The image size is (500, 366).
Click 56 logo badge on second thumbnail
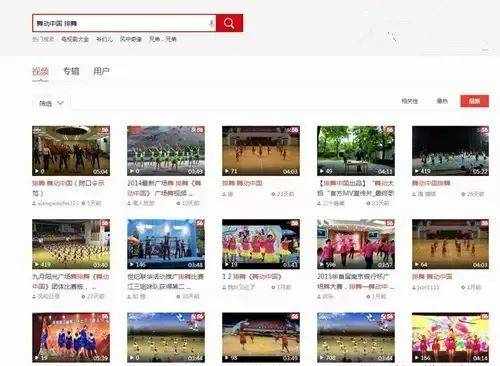tap(199, 130)
